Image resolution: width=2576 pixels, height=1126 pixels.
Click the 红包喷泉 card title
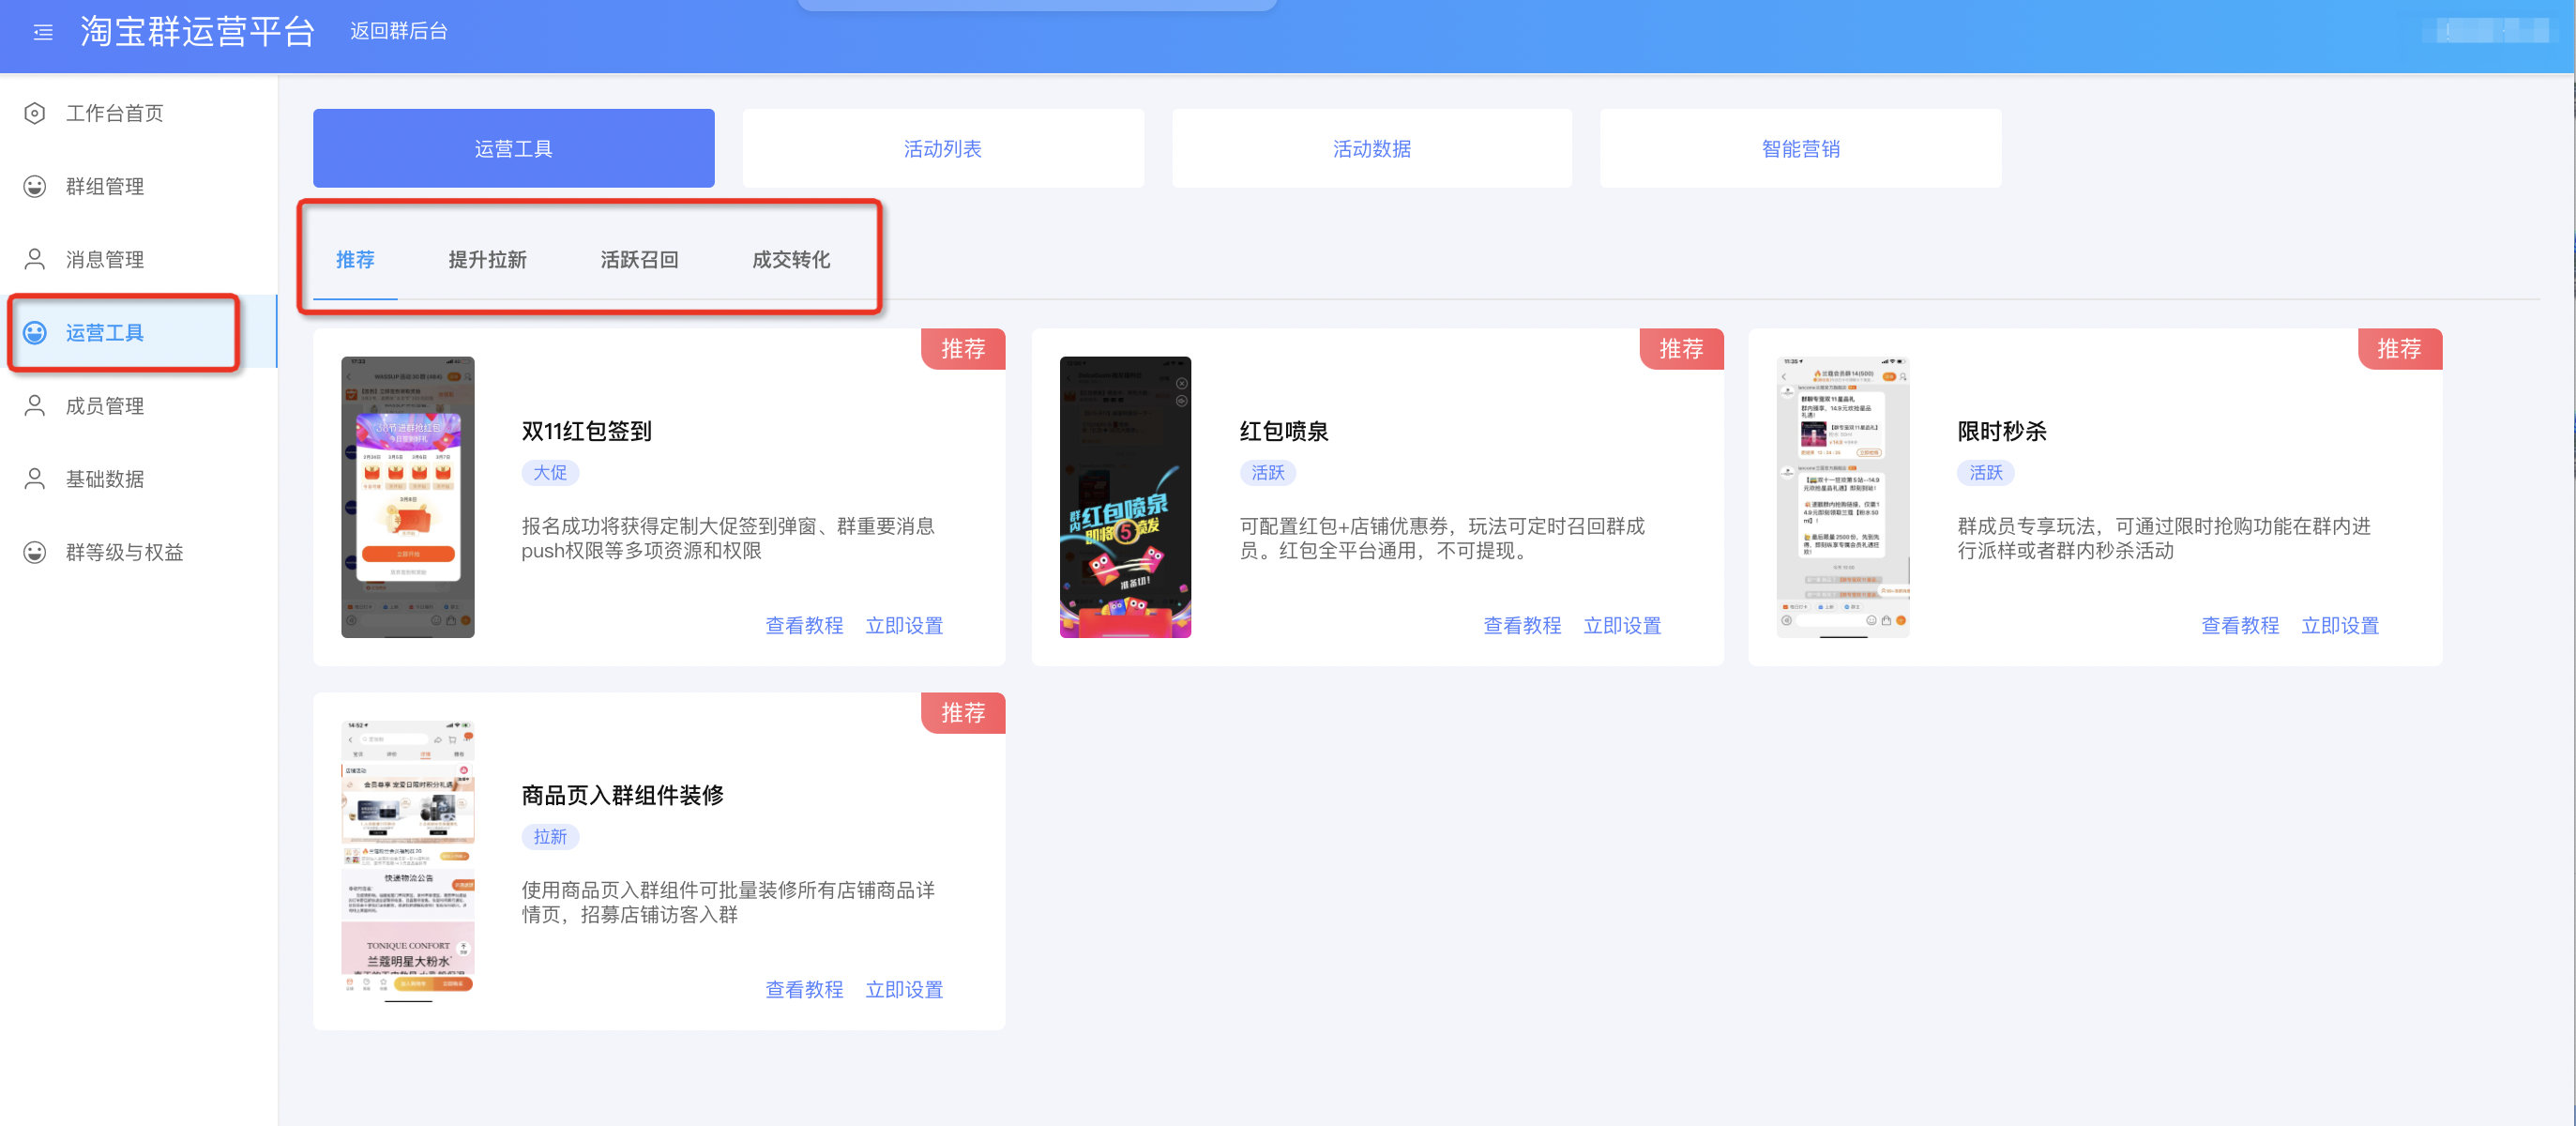click(1284, 431)
